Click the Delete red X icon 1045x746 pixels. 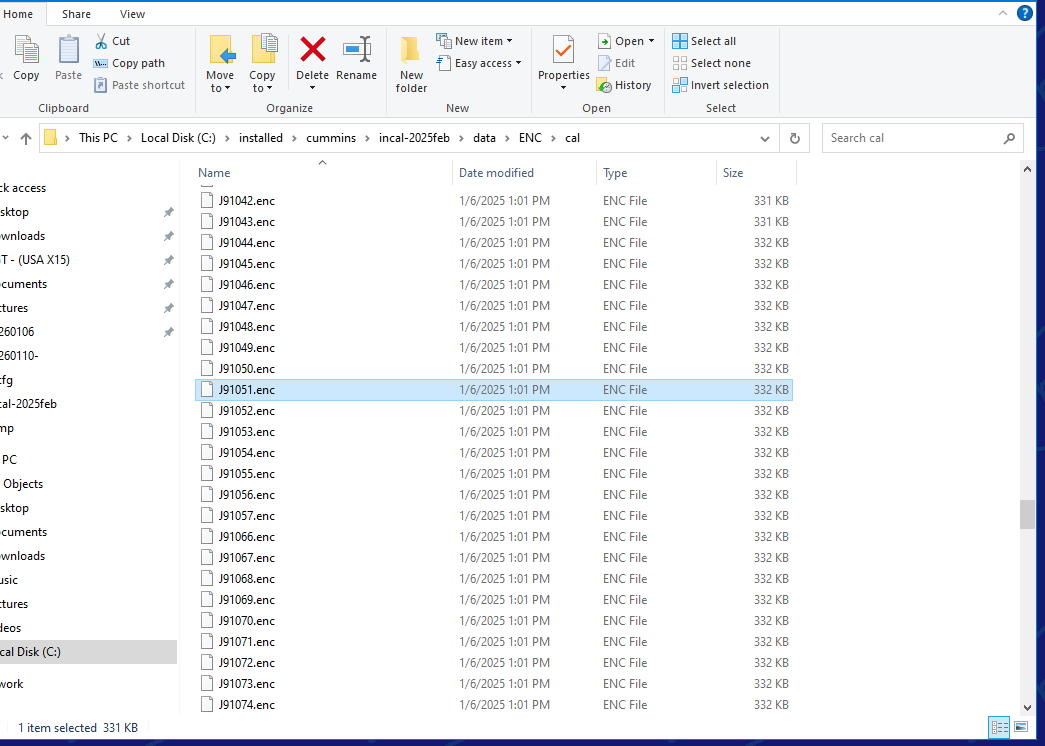tap(312, 49)
